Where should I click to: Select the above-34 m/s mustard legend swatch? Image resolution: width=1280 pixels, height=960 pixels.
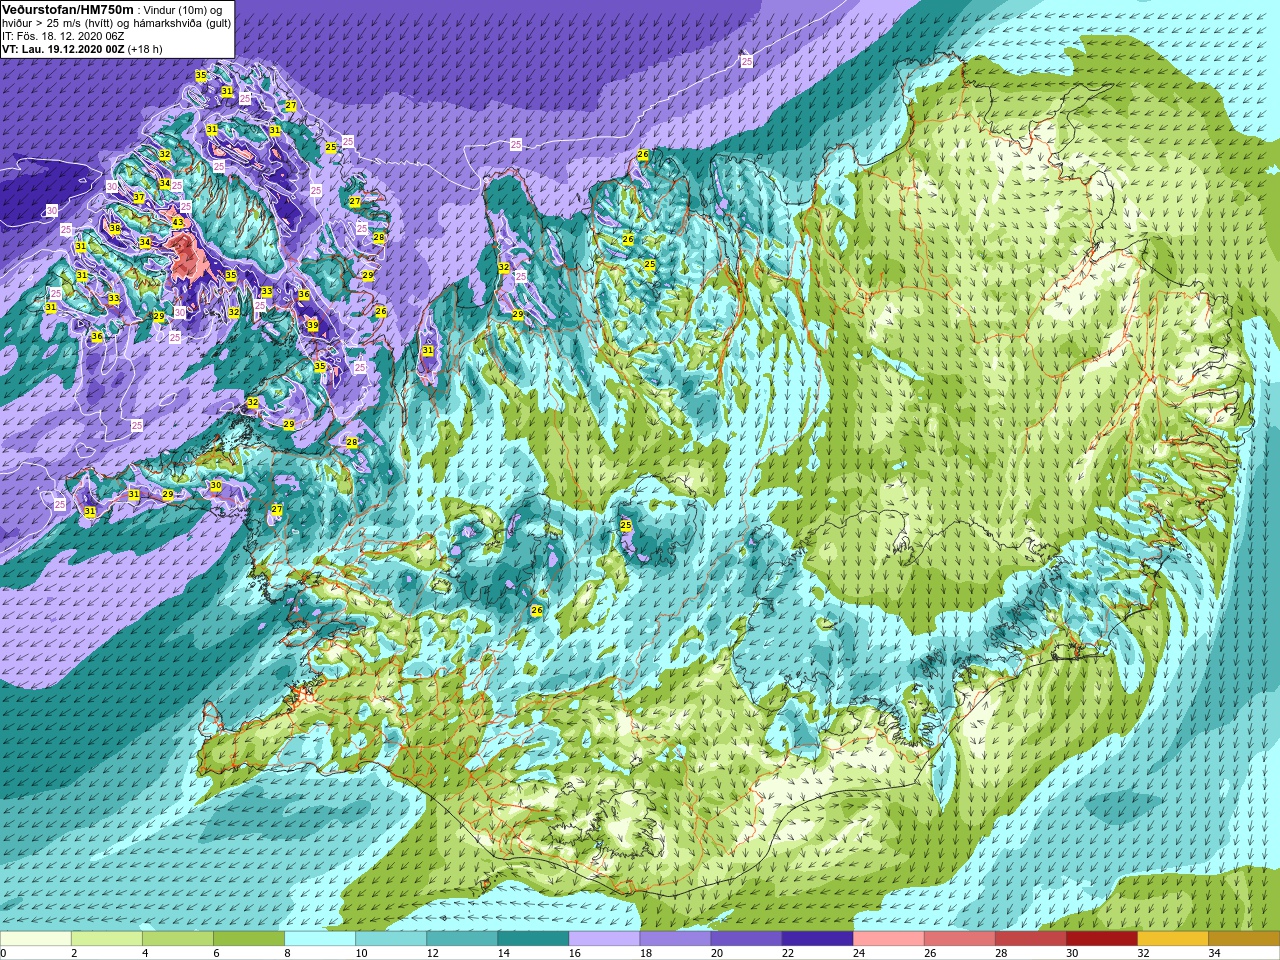1244,939
